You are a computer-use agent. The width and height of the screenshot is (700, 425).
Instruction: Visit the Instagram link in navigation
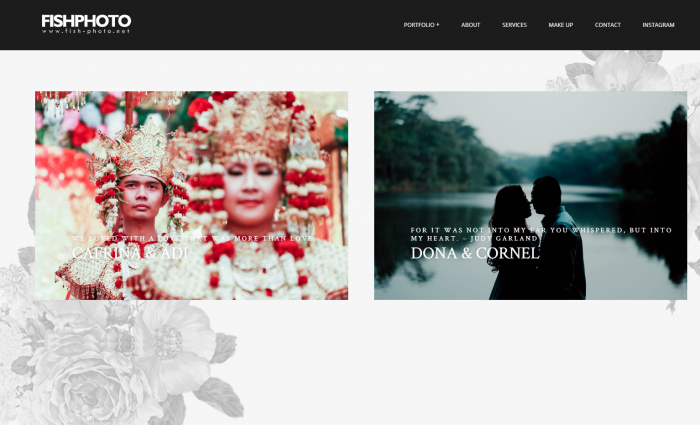(658, 25)
